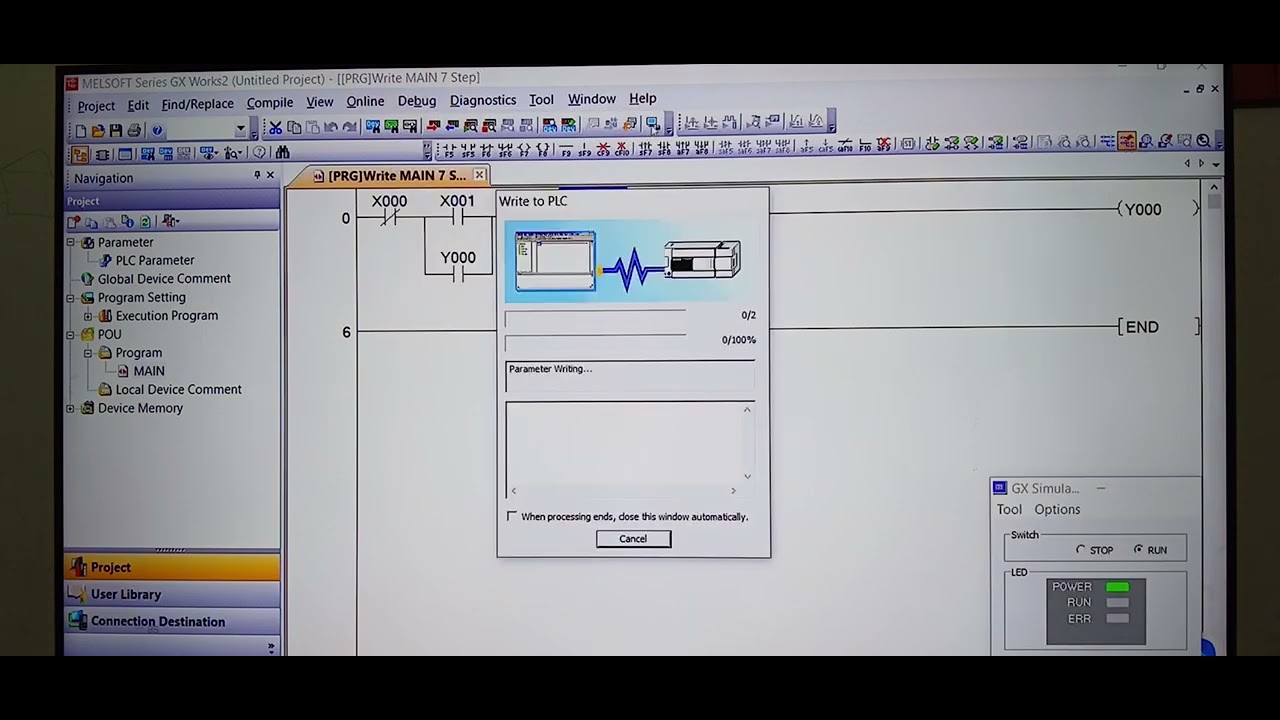Open the Options menu in GX Simulator
Viewport: 1280px width, 720px height.
[x=1057, y=510]
